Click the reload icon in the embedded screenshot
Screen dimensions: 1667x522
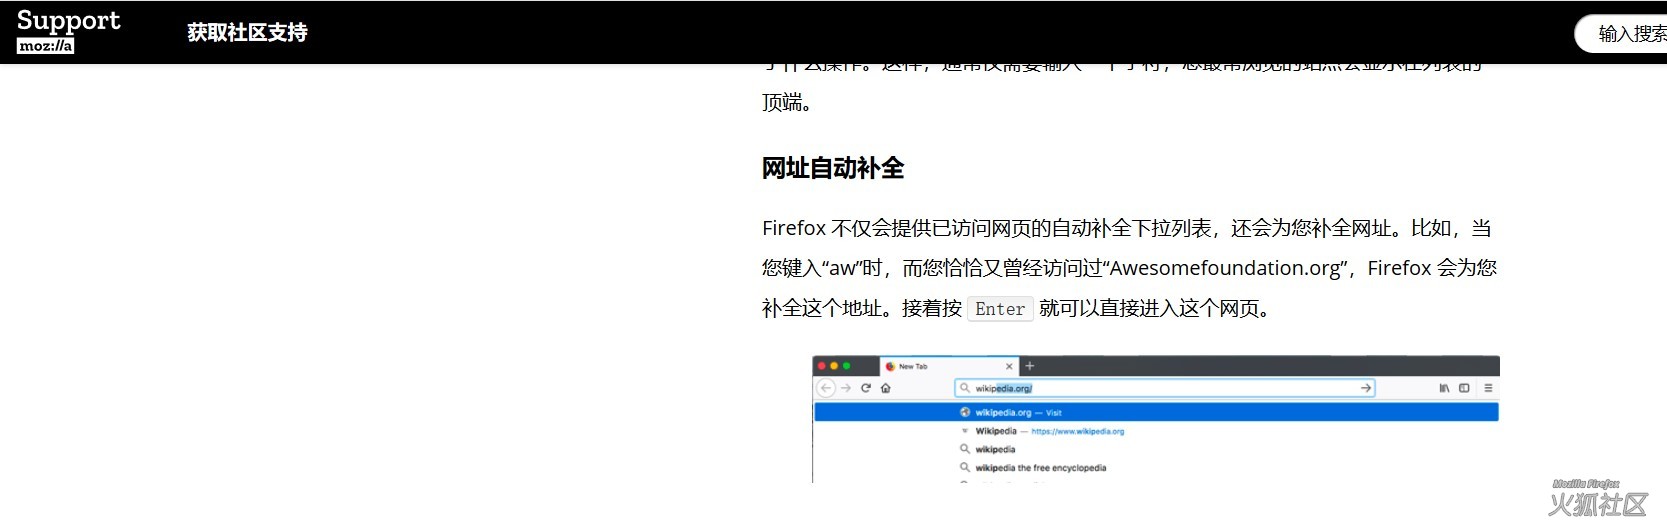click(866, 388)
